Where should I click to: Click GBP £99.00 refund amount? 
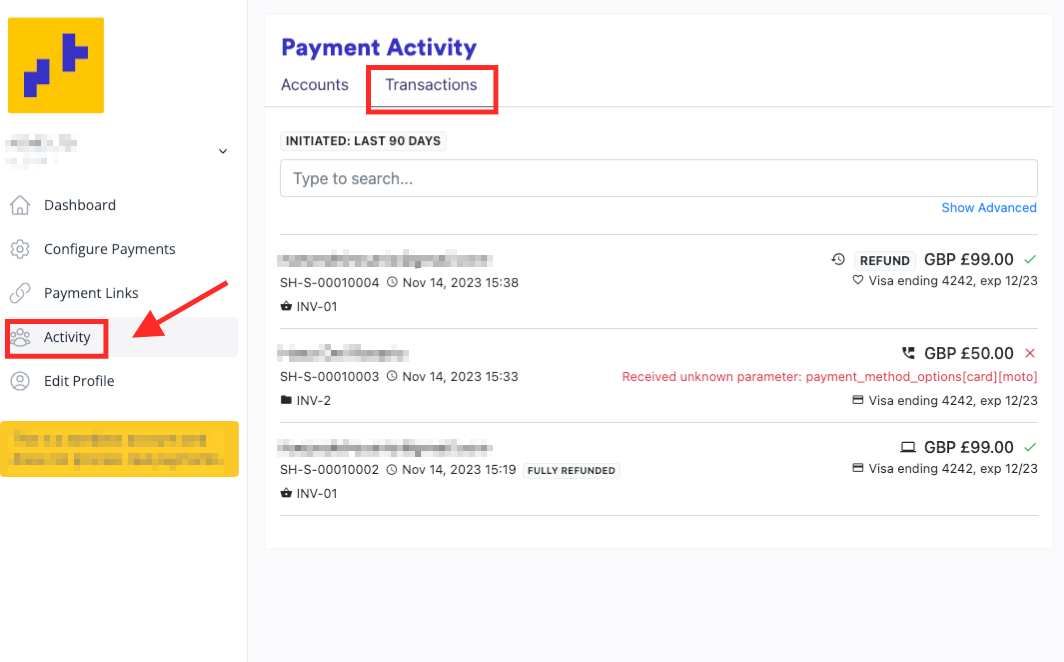[x=969, y=260]
